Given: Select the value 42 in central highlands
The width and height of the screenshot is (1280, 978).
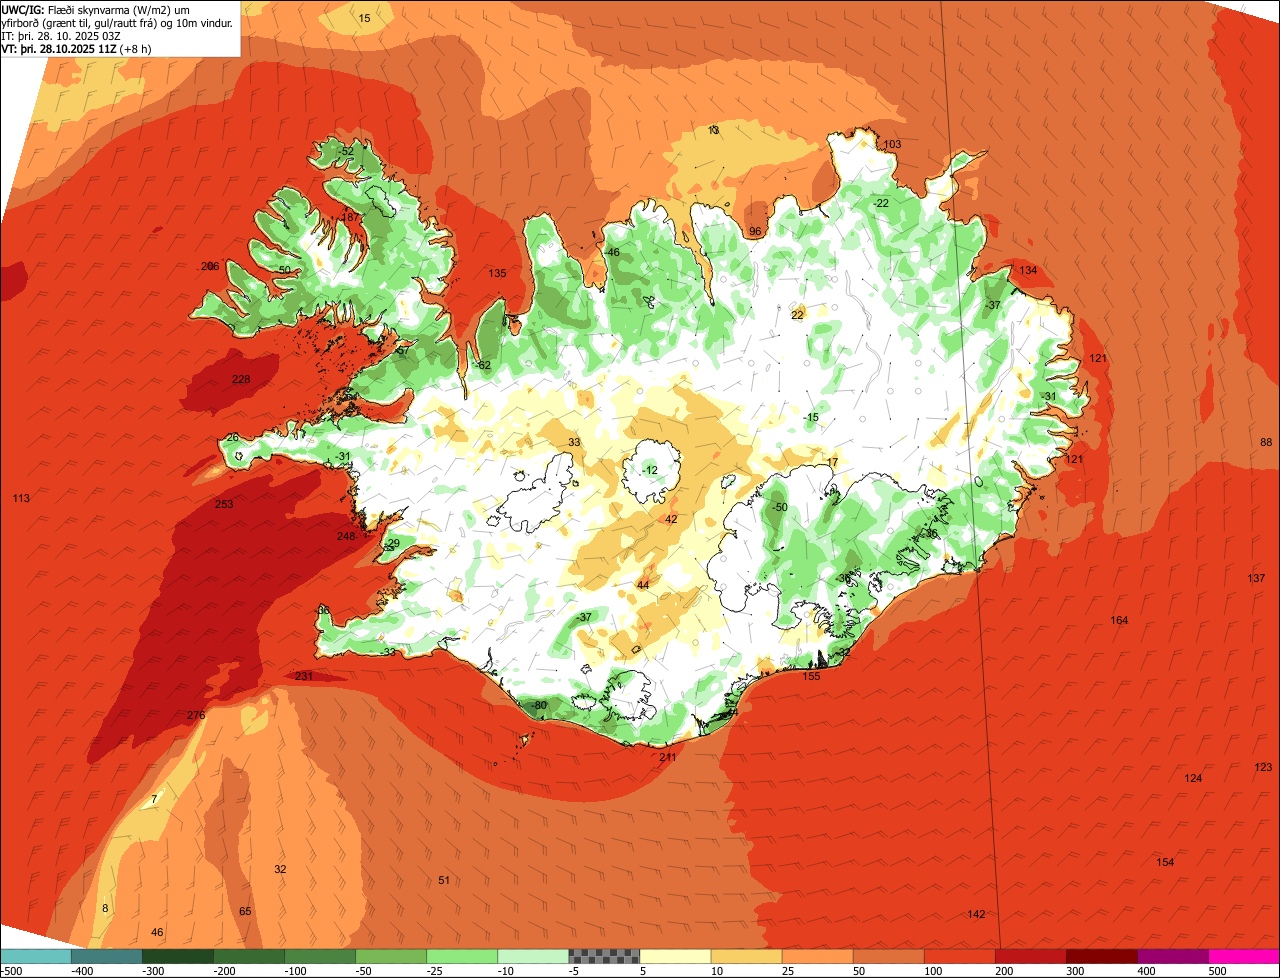Looking at the screenshot, I should pyautogui.click(x=671, y=519).
